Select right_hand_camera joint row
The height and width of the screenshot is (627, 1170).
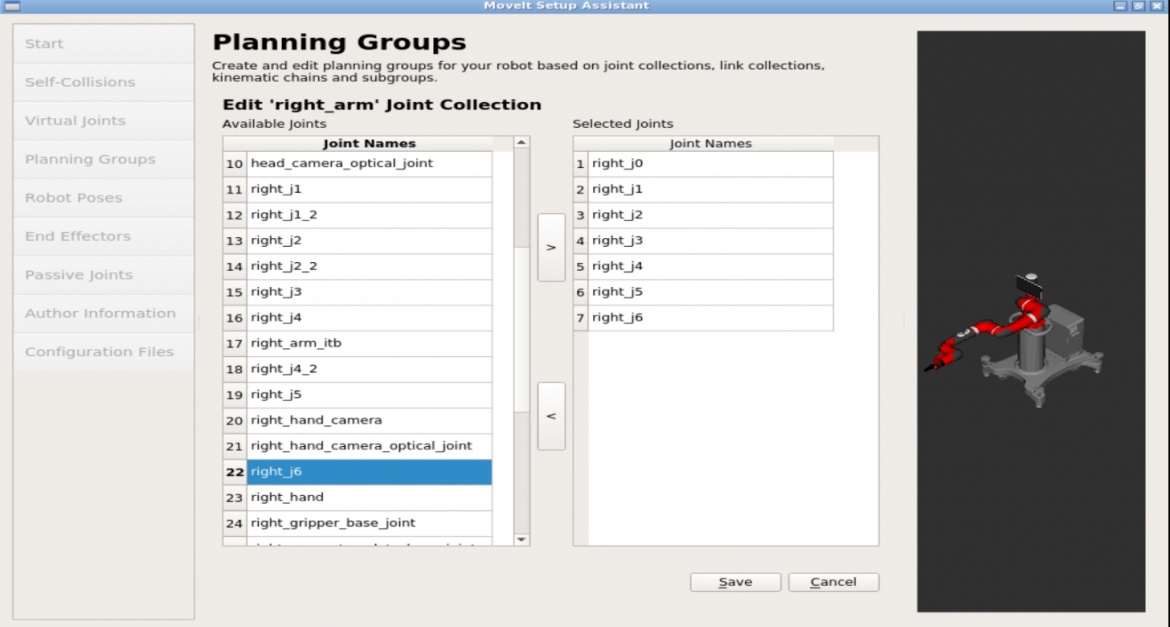pos(369,420)
